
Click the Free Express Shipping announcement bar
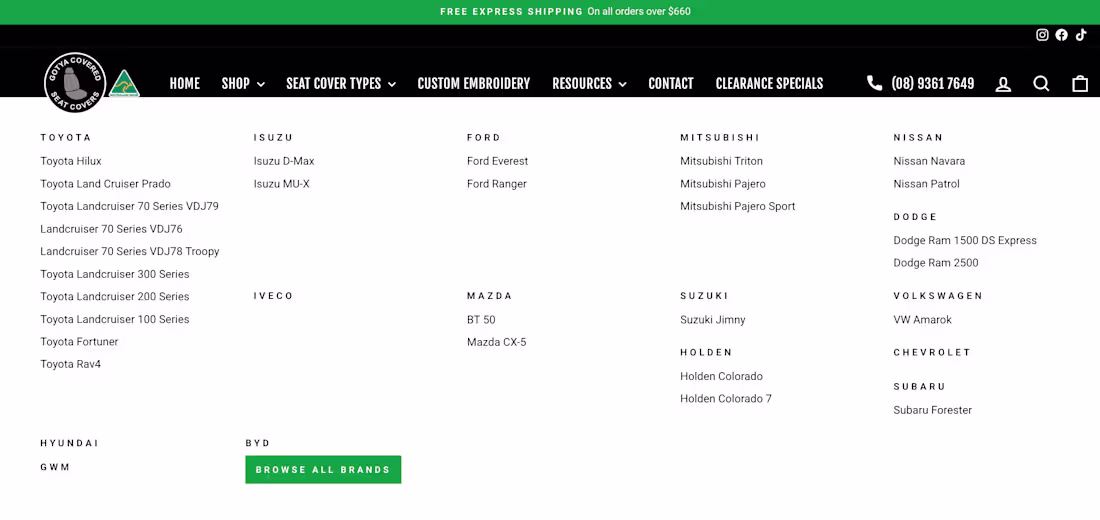(550, 12)
